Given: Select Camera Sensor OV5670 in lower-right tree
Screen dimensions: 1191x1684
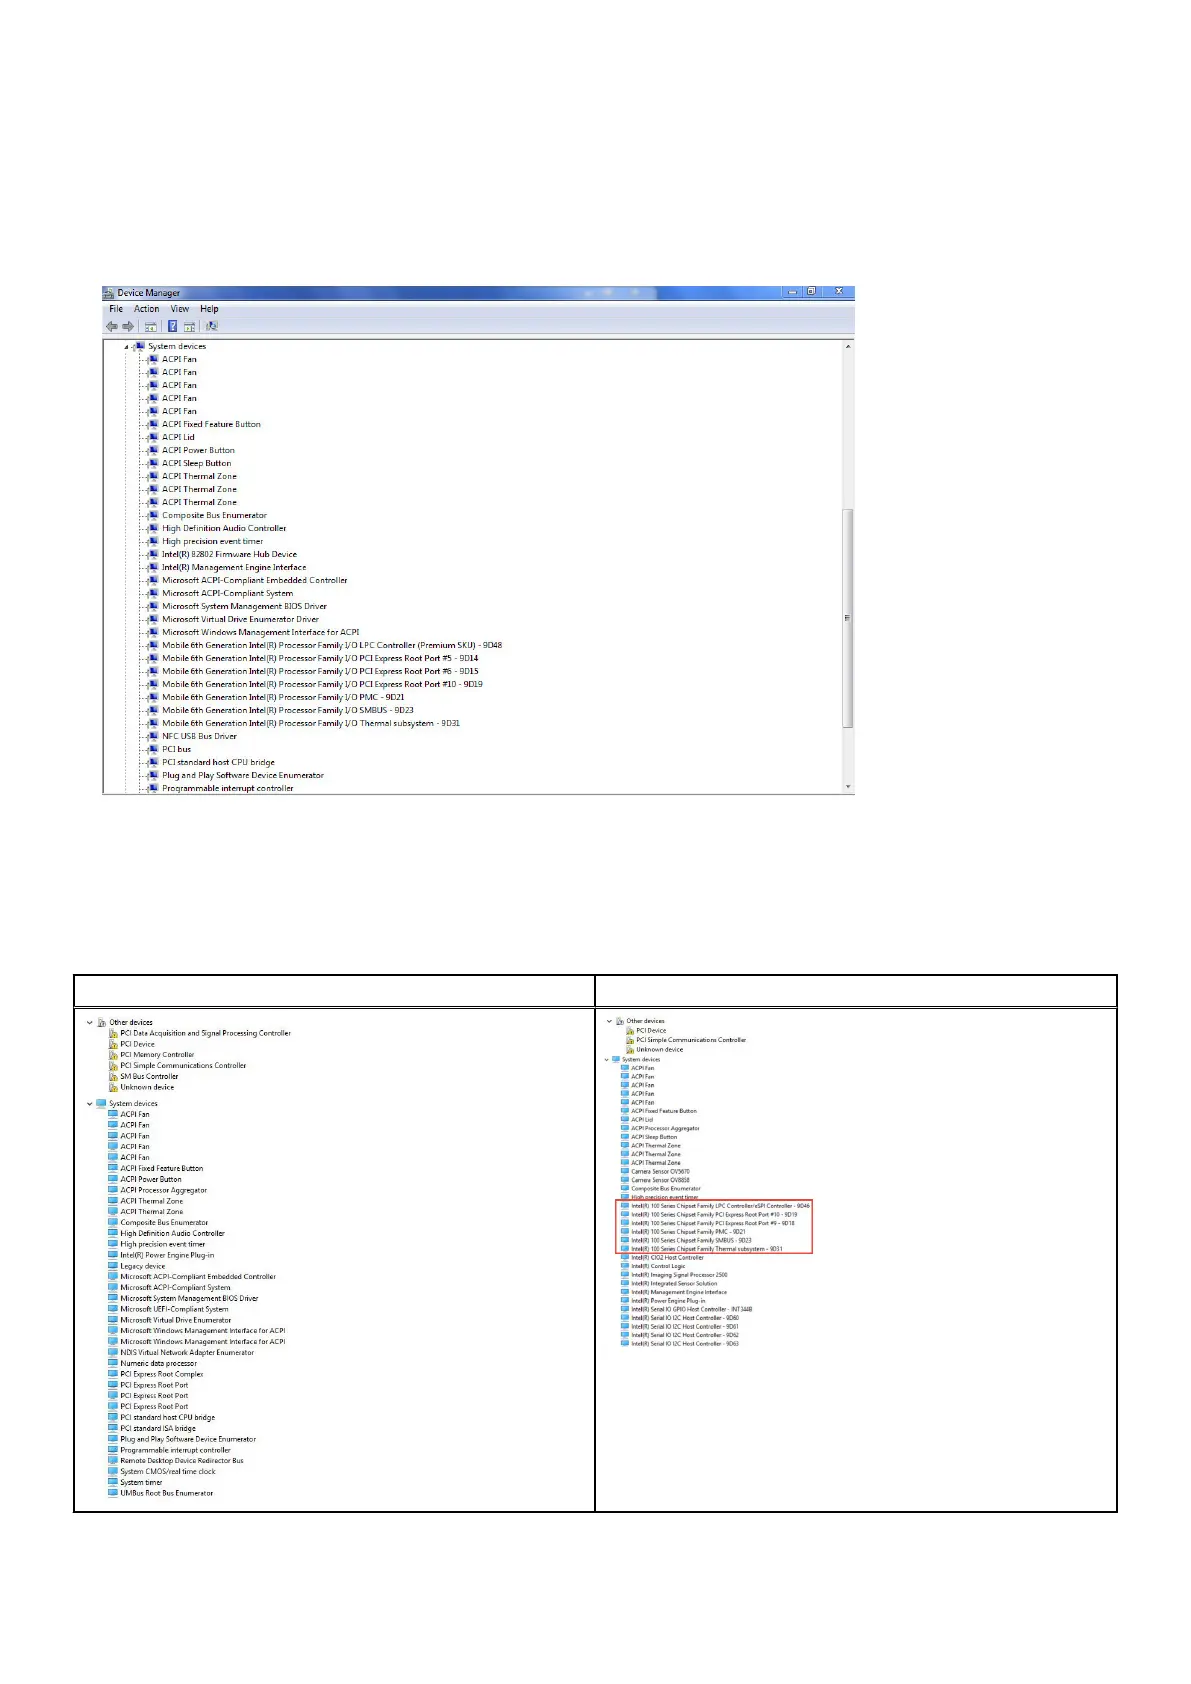Looking at the screenshot, I should tap(660, 1171).
